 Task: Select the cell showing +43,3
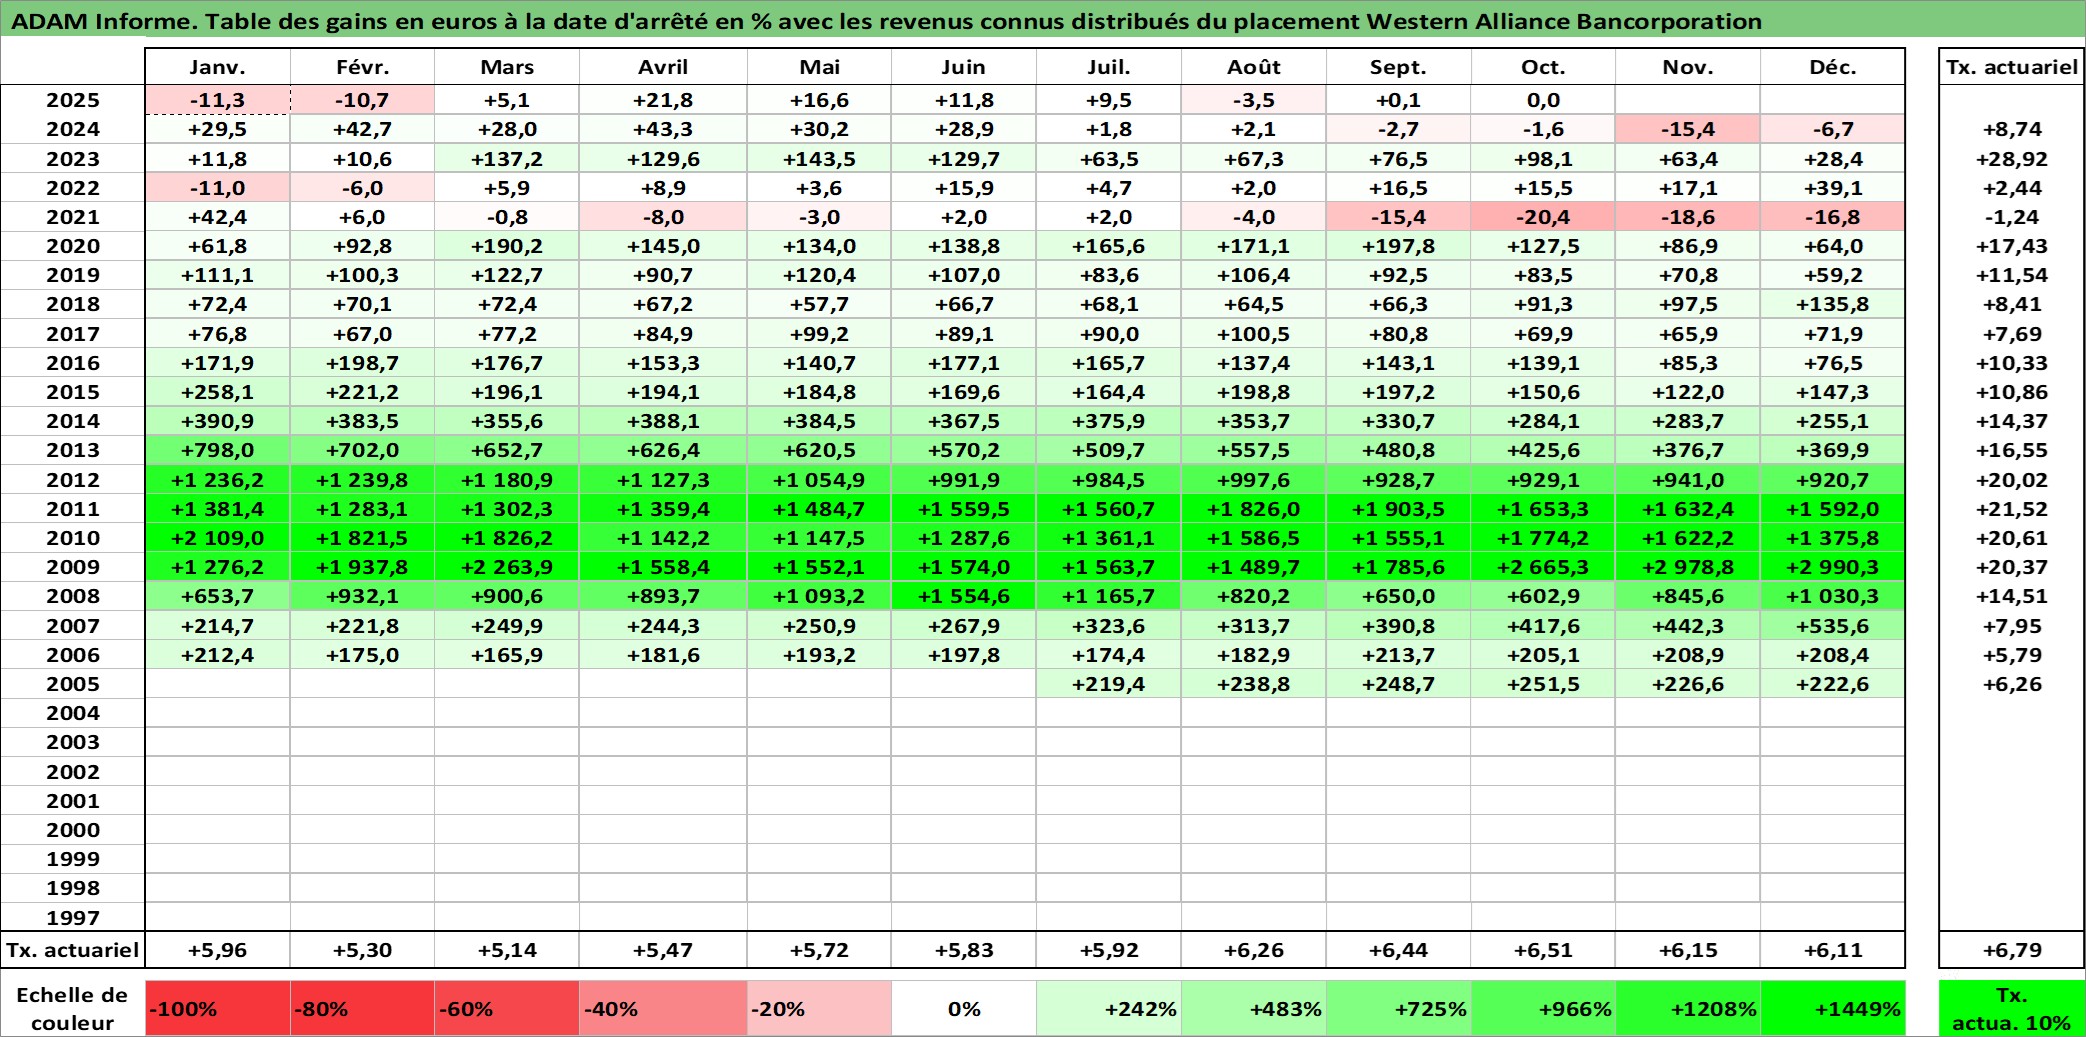click(663, 129)
